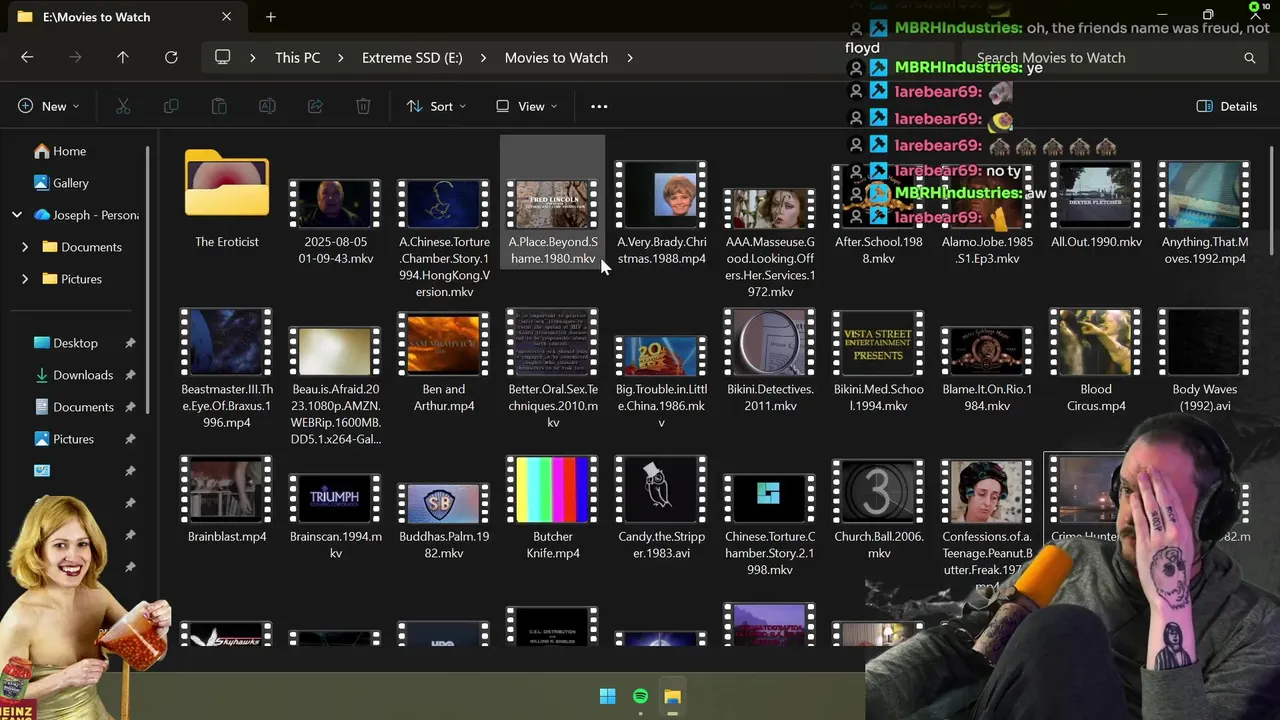Select Candy.the.Stripper.1983.avi thumbnail
The height and width of the screenshot is (720, 1280).
click(x=661, y=489)
